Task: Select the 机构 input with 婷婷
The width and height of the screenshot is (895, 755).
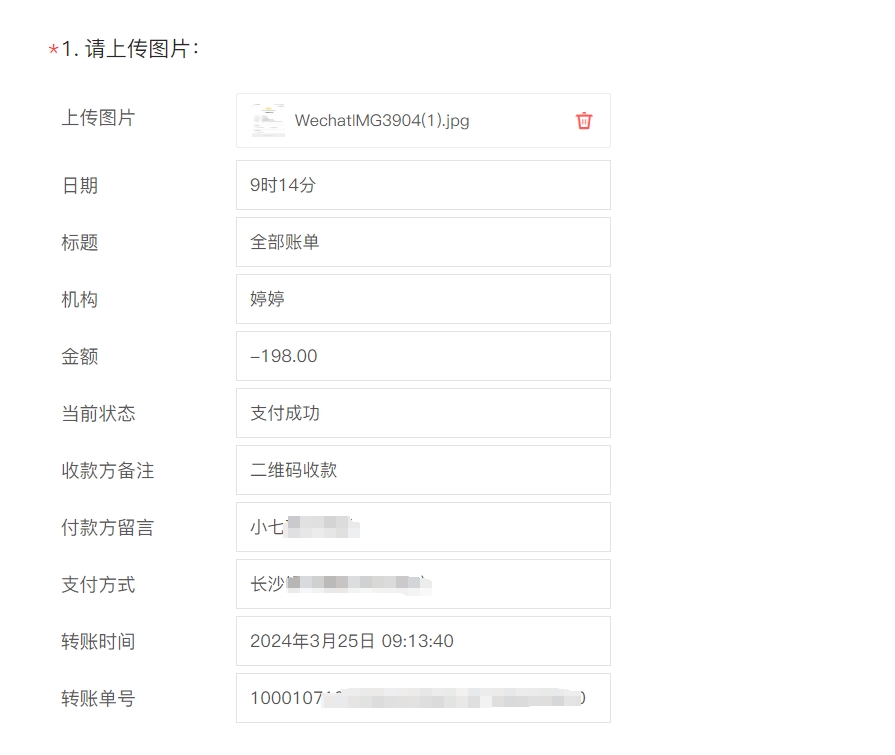Action: pyautogui.click(x=423, y=299)
